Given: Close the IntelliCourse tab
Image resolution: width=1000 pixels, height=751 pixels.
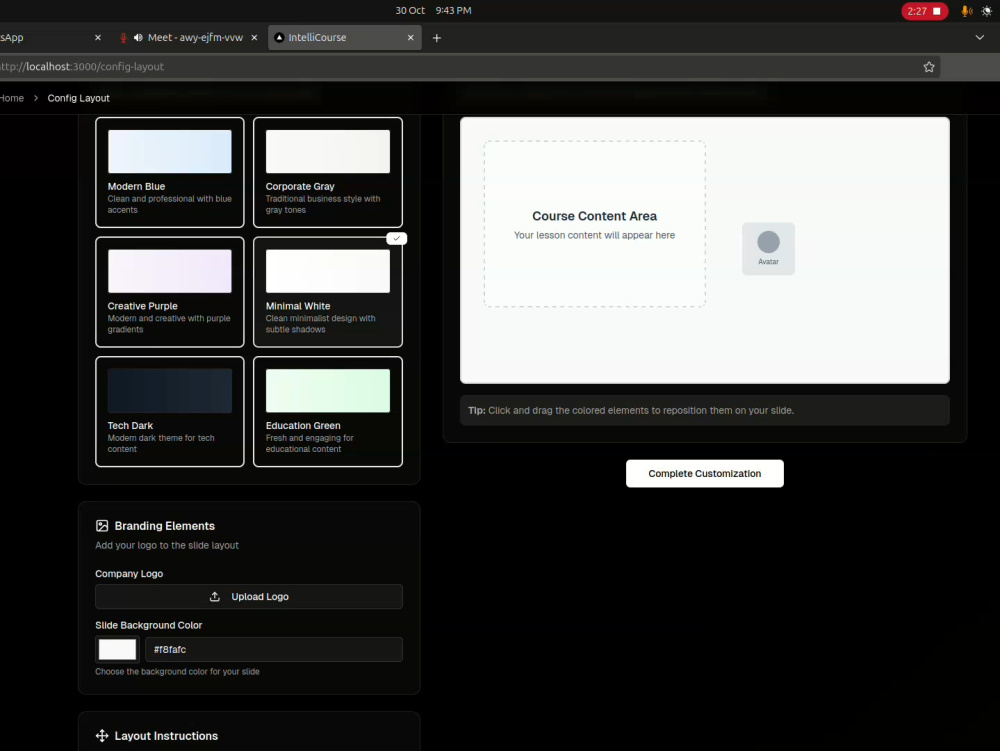Looking at the screenshot, I should (x=411, y=38).
